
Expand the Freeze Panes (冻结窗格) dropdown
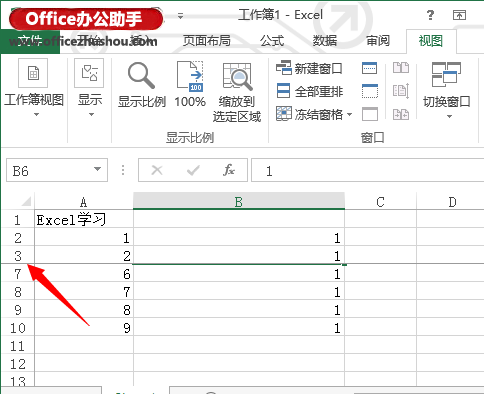pyautogui.click(x=349, y=114)
